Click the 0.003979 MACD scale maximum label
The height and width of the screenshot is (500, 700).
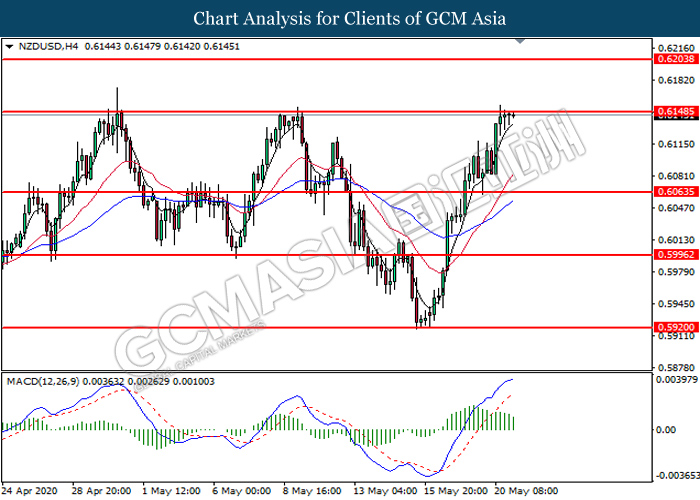pyautogui.click(x=676, y=379)
